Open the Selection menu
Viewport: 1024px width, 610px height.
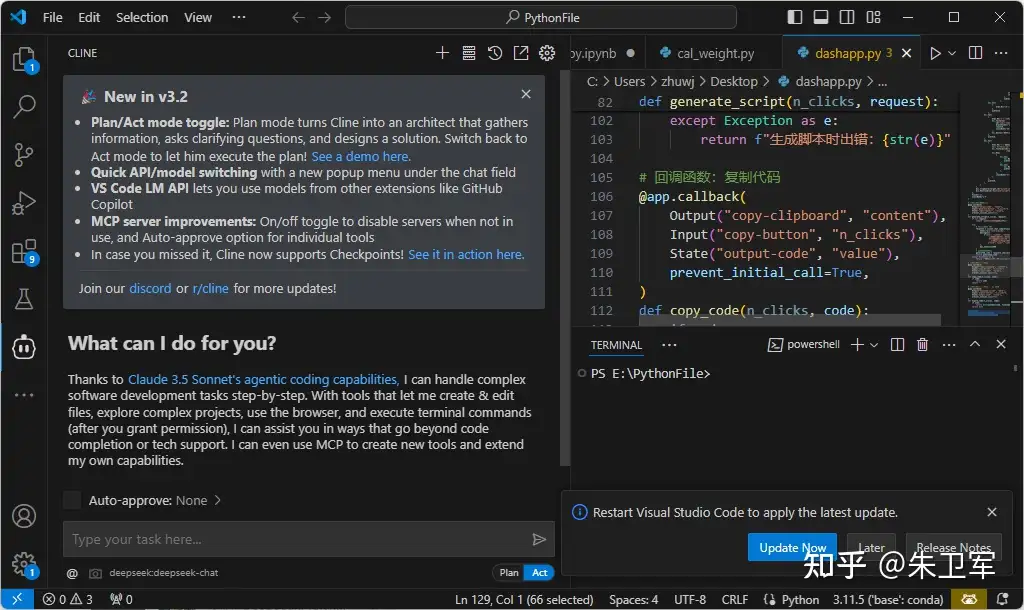(x=142, y=17)
